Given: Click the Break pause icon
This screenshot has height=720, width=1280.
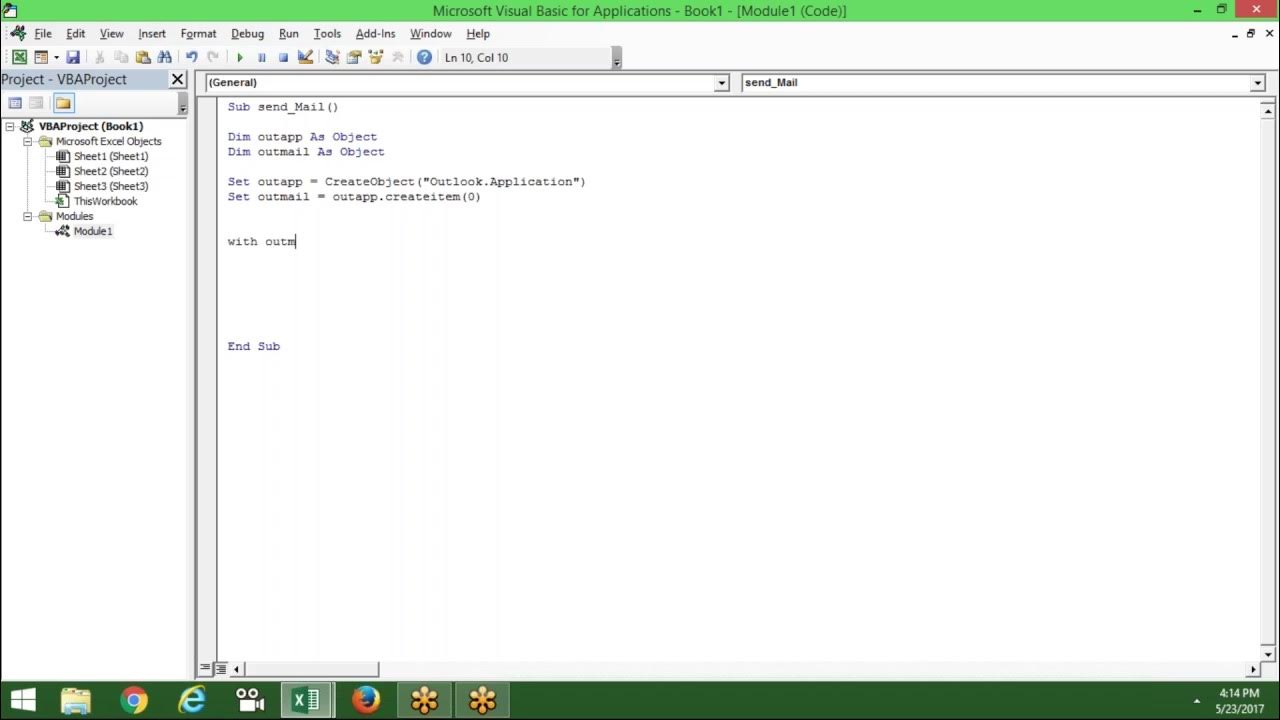Looking at the screenshot, I should (x=262, y=58).
